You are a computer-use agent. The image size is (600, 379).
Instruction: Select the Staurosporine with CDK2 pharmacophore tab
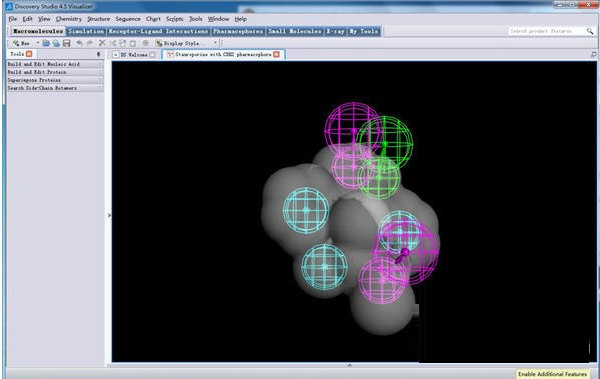223,55
